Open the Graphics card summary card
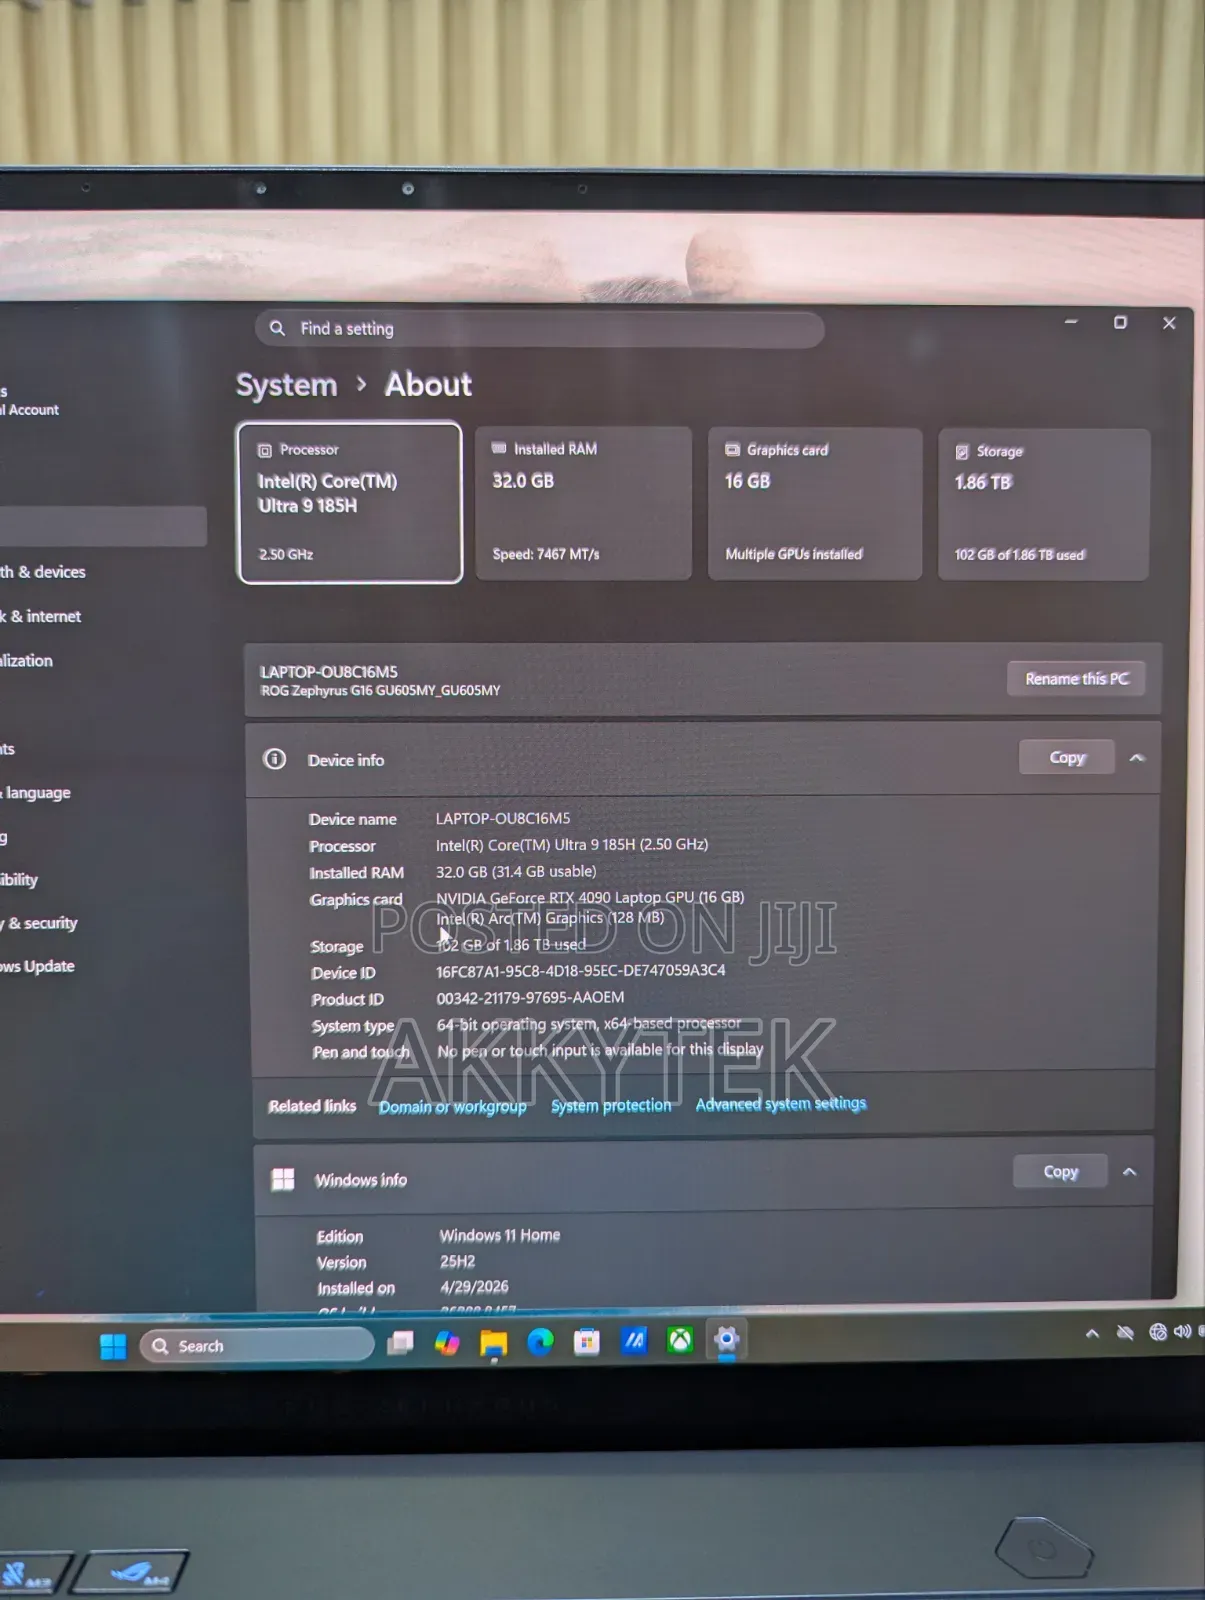This screenshot has height=1600, width=1205. [815, 504]
